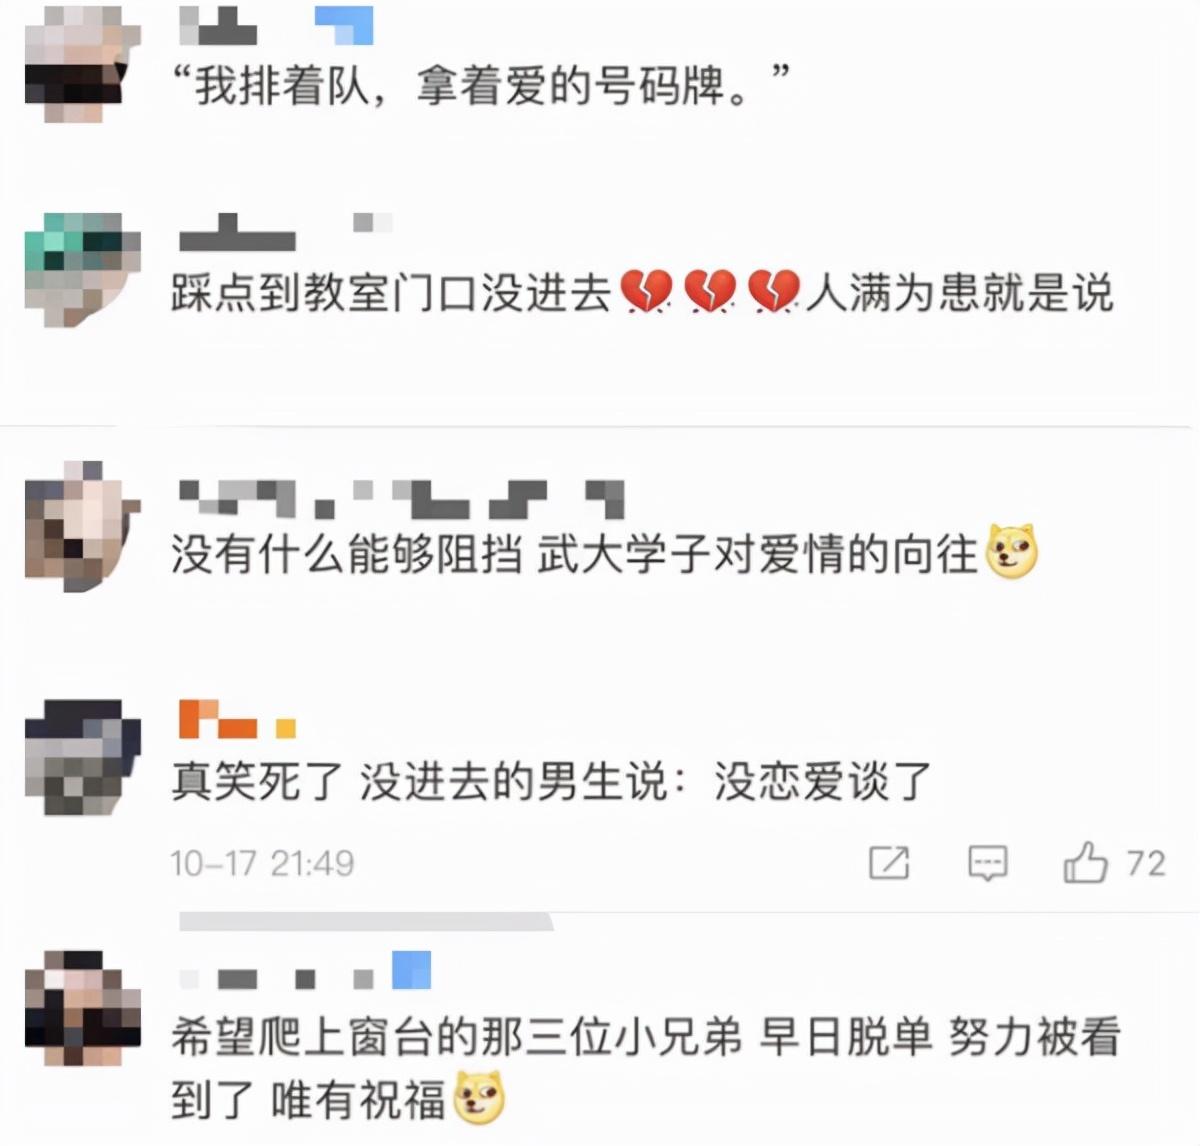Click the username above 武大学子 comment
The image size is (1200, 1146).
[x=401, y=498]
